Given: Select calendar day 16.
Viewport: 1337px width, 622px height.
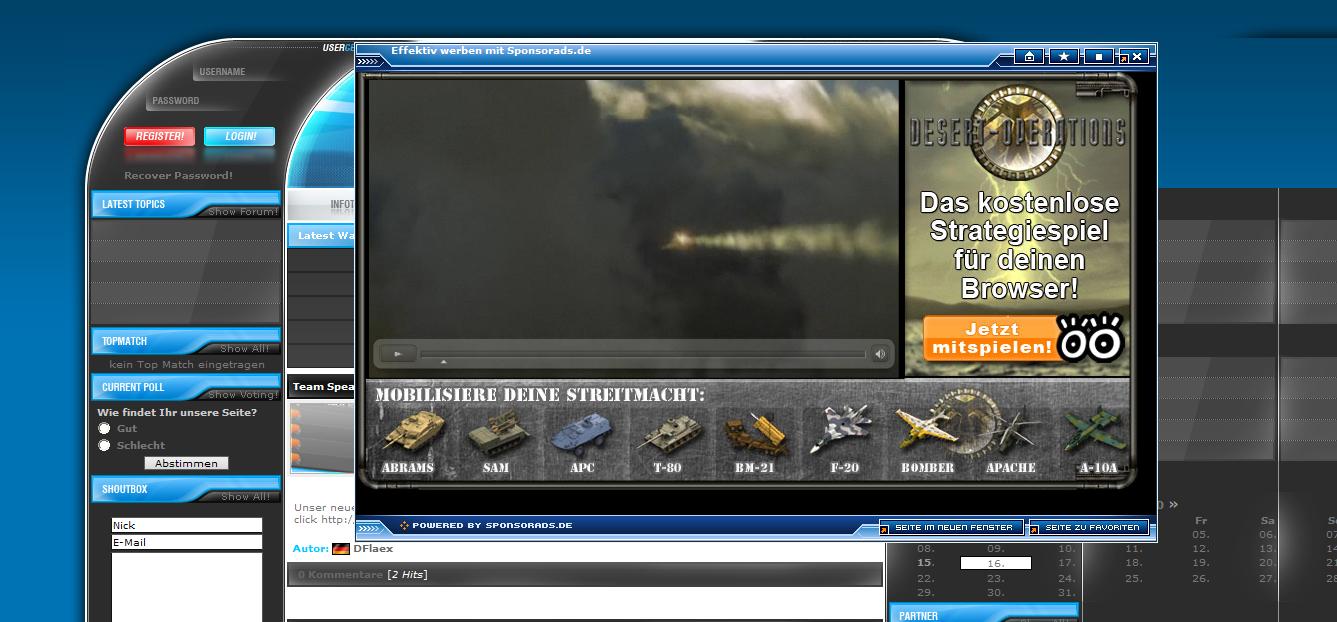Looking at the screenshot, I should (x=996, y=563).
